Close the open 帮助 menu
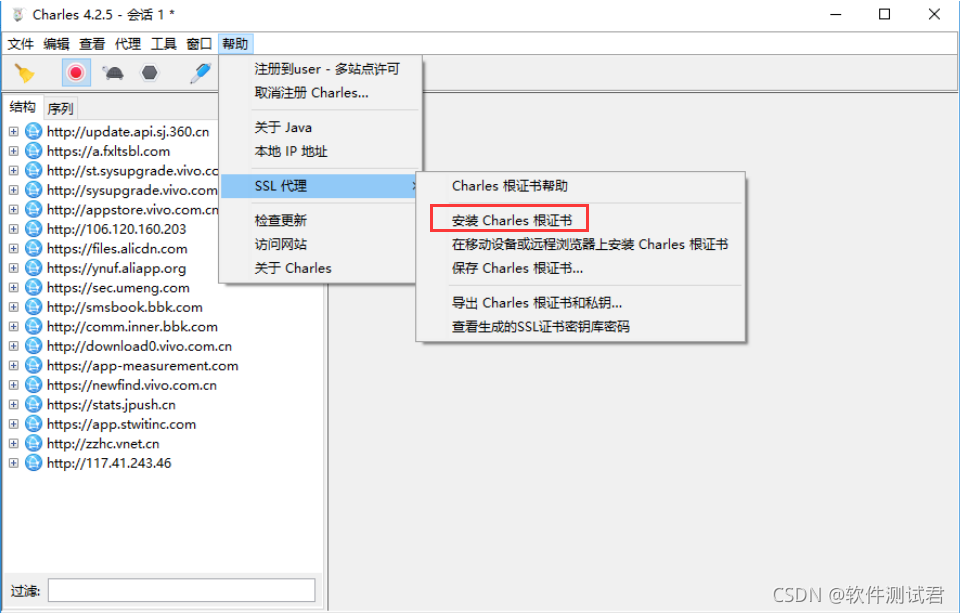960x613 pixels. pyautogui.click(x=235, y=44)
